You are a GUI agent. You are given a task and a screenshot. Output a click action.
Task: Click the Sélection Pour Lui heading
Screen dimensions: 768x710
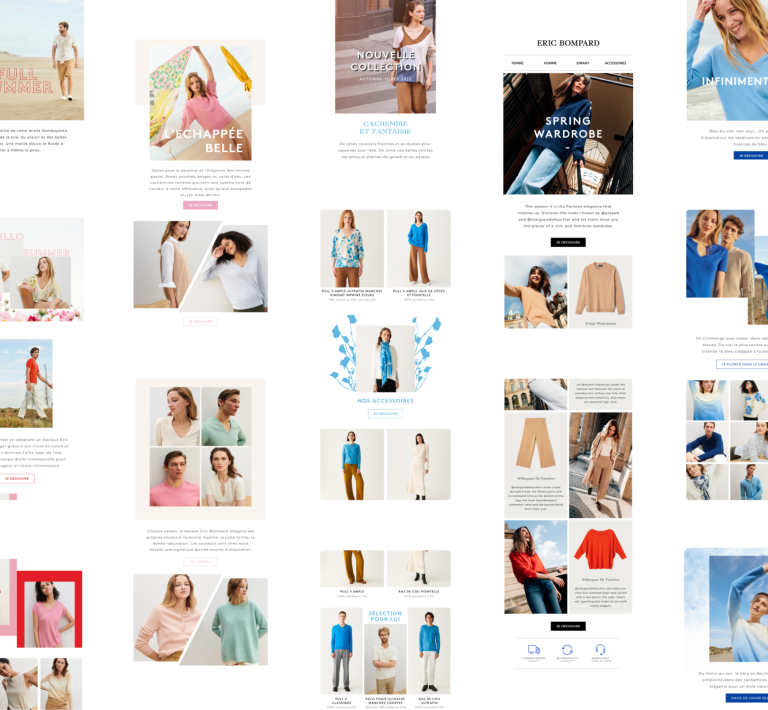click(x=385, y=617)
